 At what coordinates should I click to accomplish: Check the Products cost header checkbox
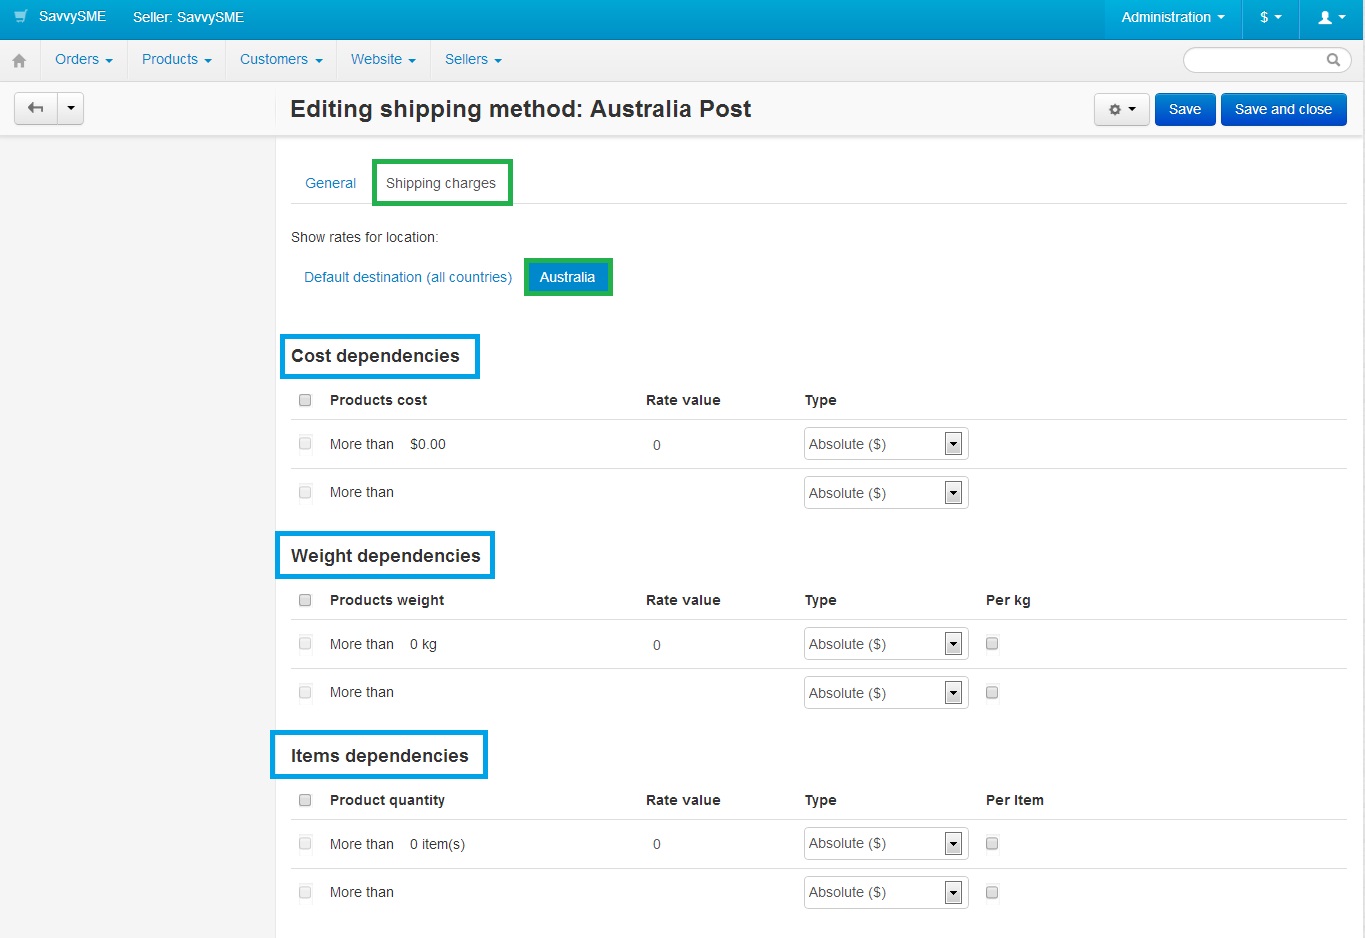click(305, 400)
